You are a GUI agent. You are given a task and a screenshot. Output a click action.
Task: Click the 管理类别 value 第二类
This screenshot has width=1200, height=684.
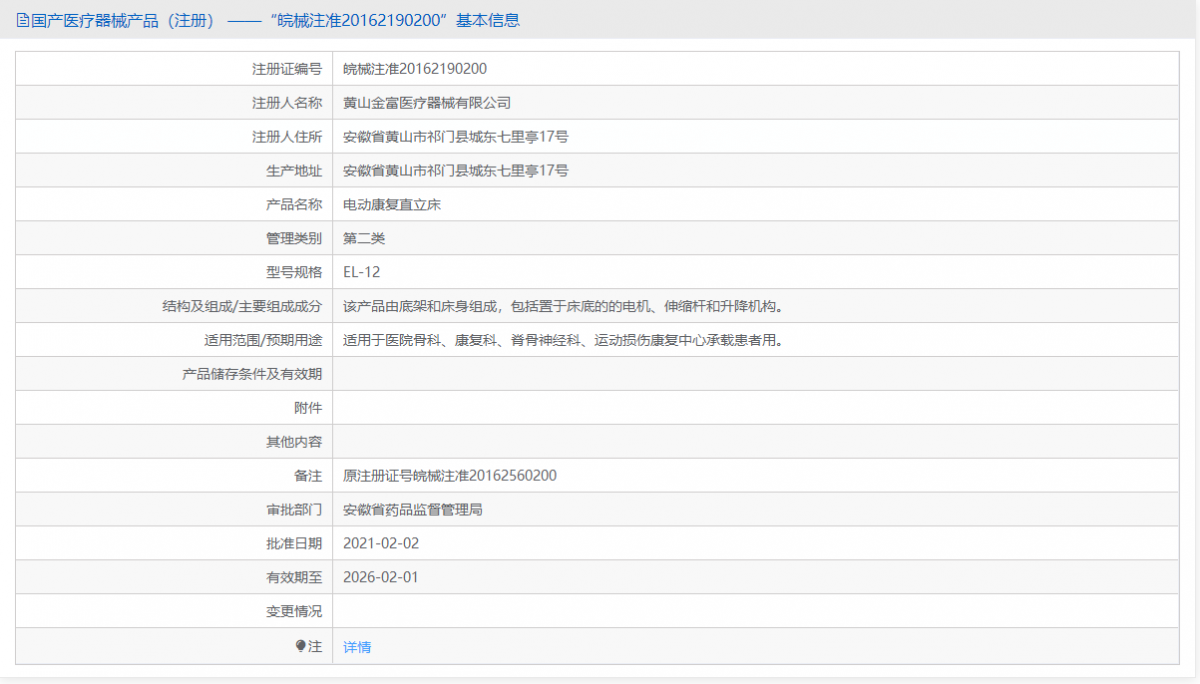click(x=364, y=238)
